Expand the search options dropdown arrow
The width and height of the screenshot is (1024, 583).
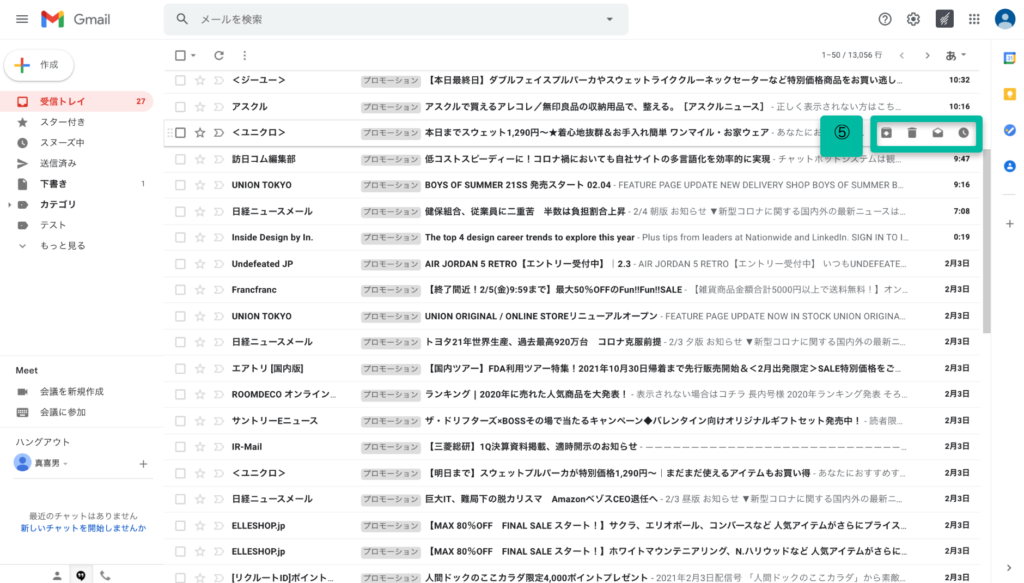[610, 19]
